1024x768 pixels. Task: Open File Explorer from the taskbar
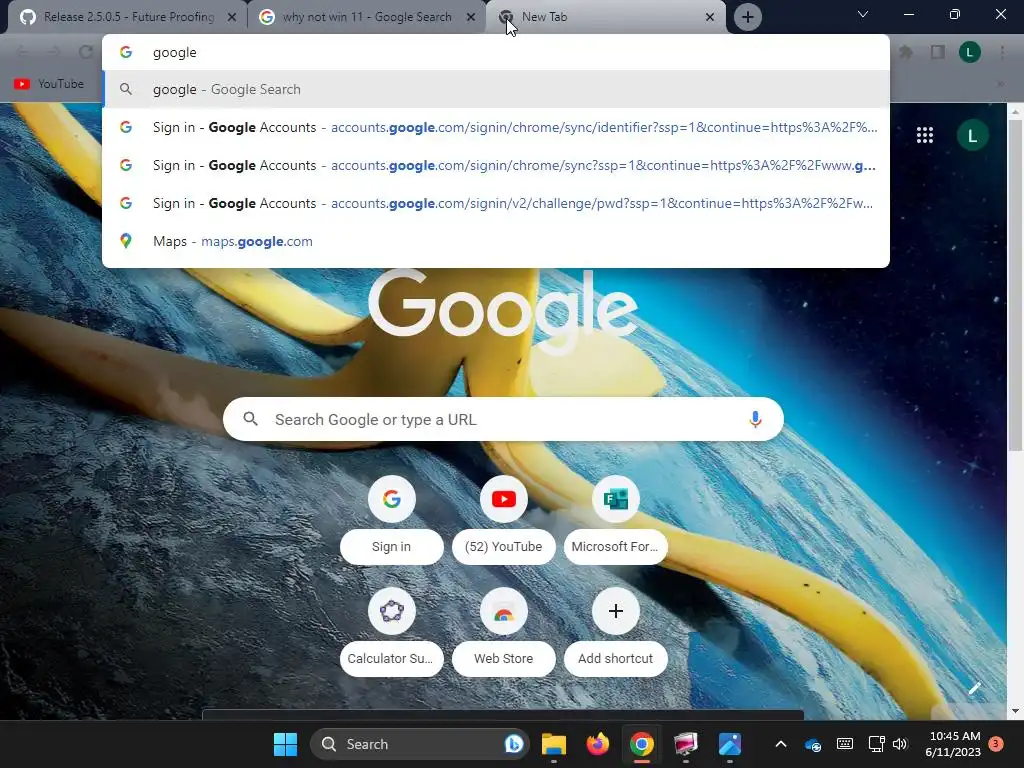coord(554,744)
